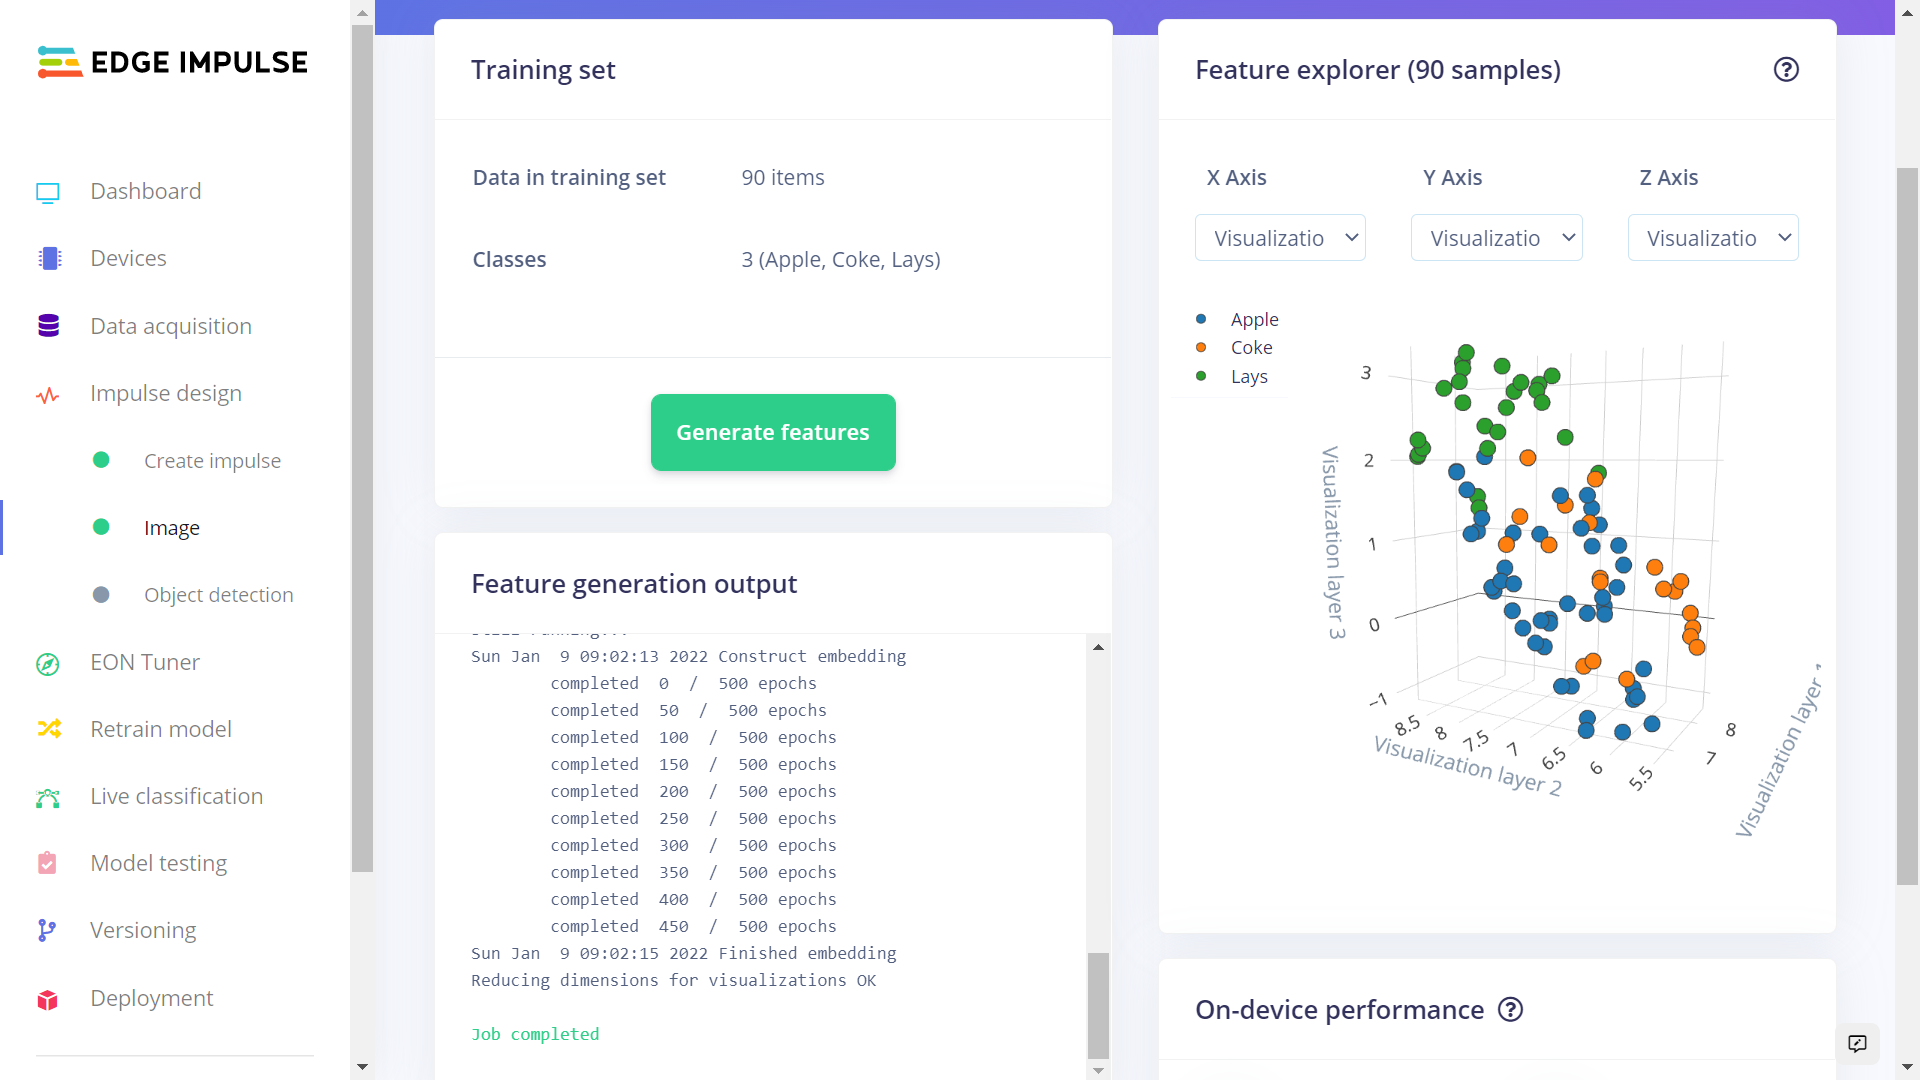The height and width of the screenshot is (1080, 1920).
Task: Click the Retrain model shuffle icon
Action: (x=49, y=730)
